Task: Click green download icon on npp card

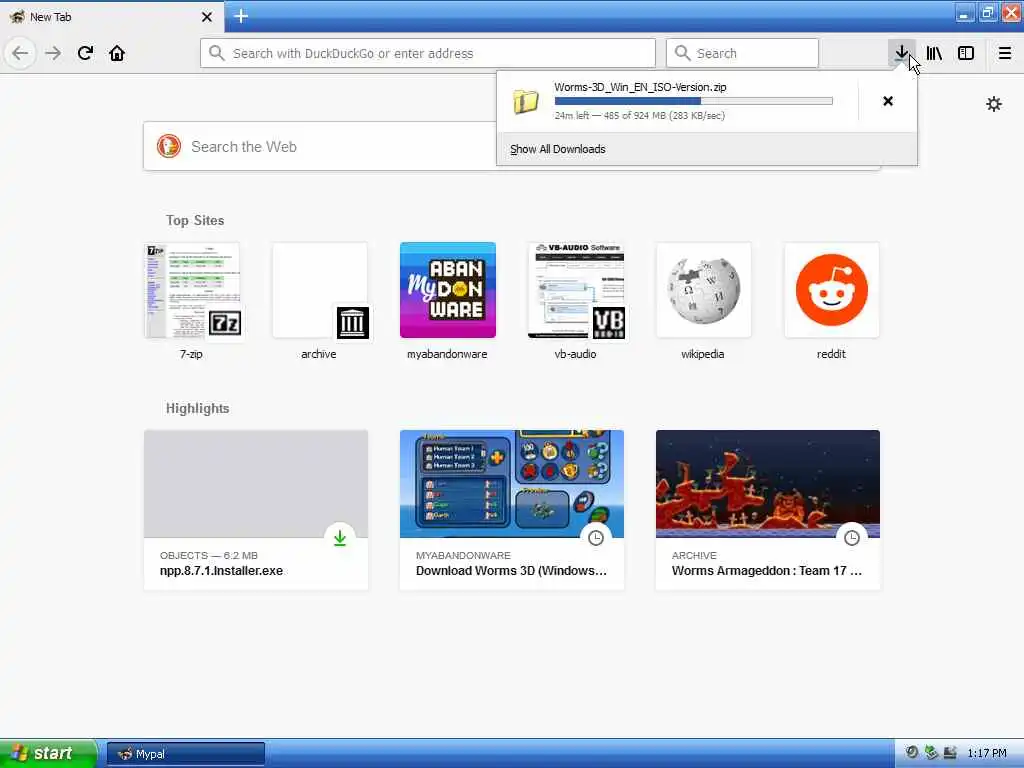Action: [340, 538]
